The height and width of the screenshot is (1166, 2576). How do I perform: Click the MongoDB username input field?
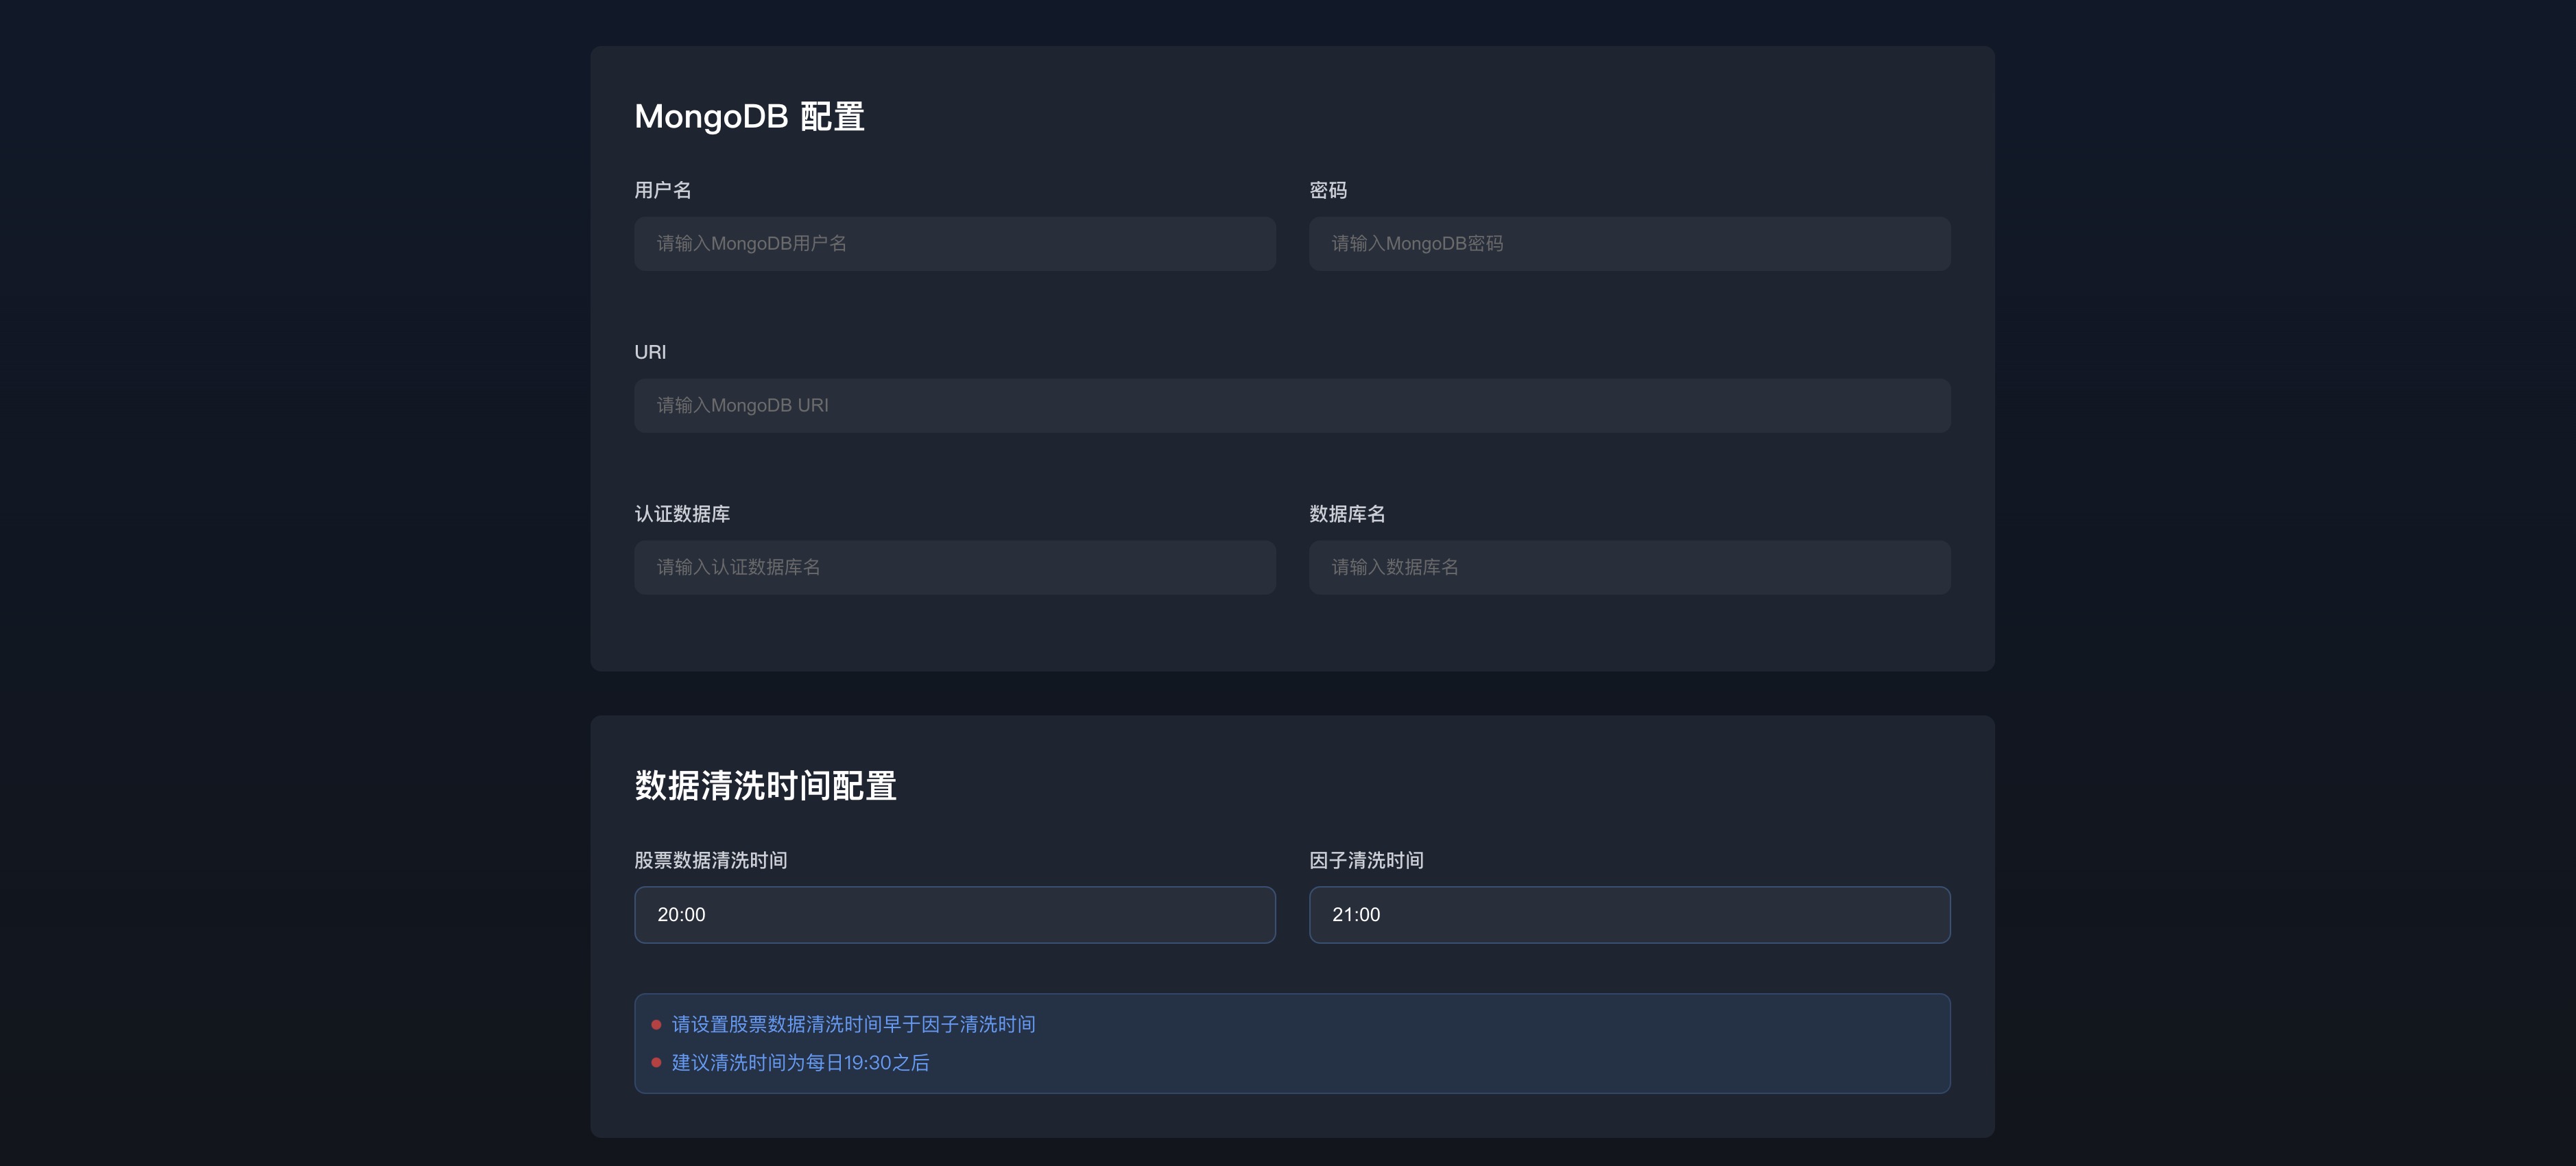[x=954, y=243]
